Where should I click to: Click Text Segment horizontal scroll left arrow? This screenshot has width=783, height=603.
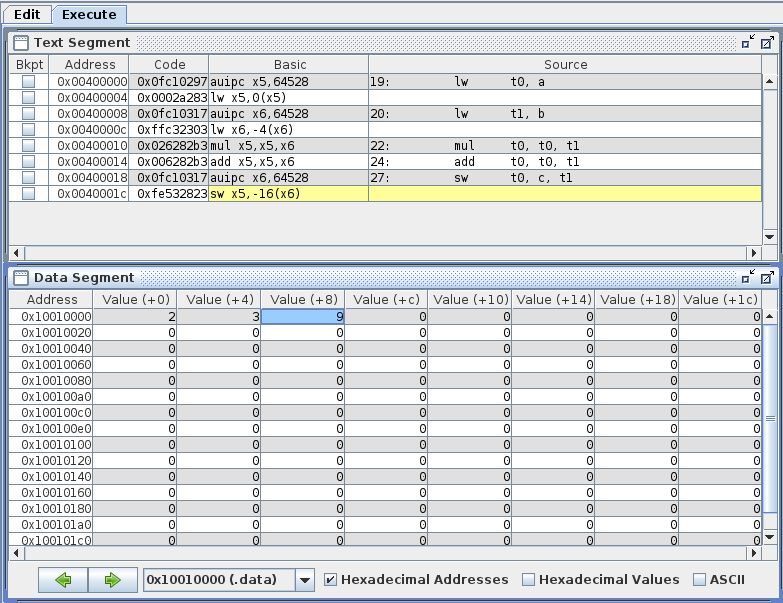[16, 253]
